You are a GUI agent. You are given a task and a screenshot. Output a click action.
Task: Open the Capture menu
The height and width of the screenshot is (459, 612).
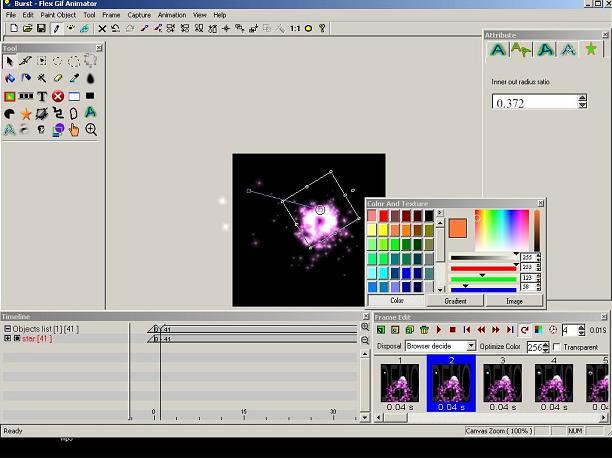(139, 15)
